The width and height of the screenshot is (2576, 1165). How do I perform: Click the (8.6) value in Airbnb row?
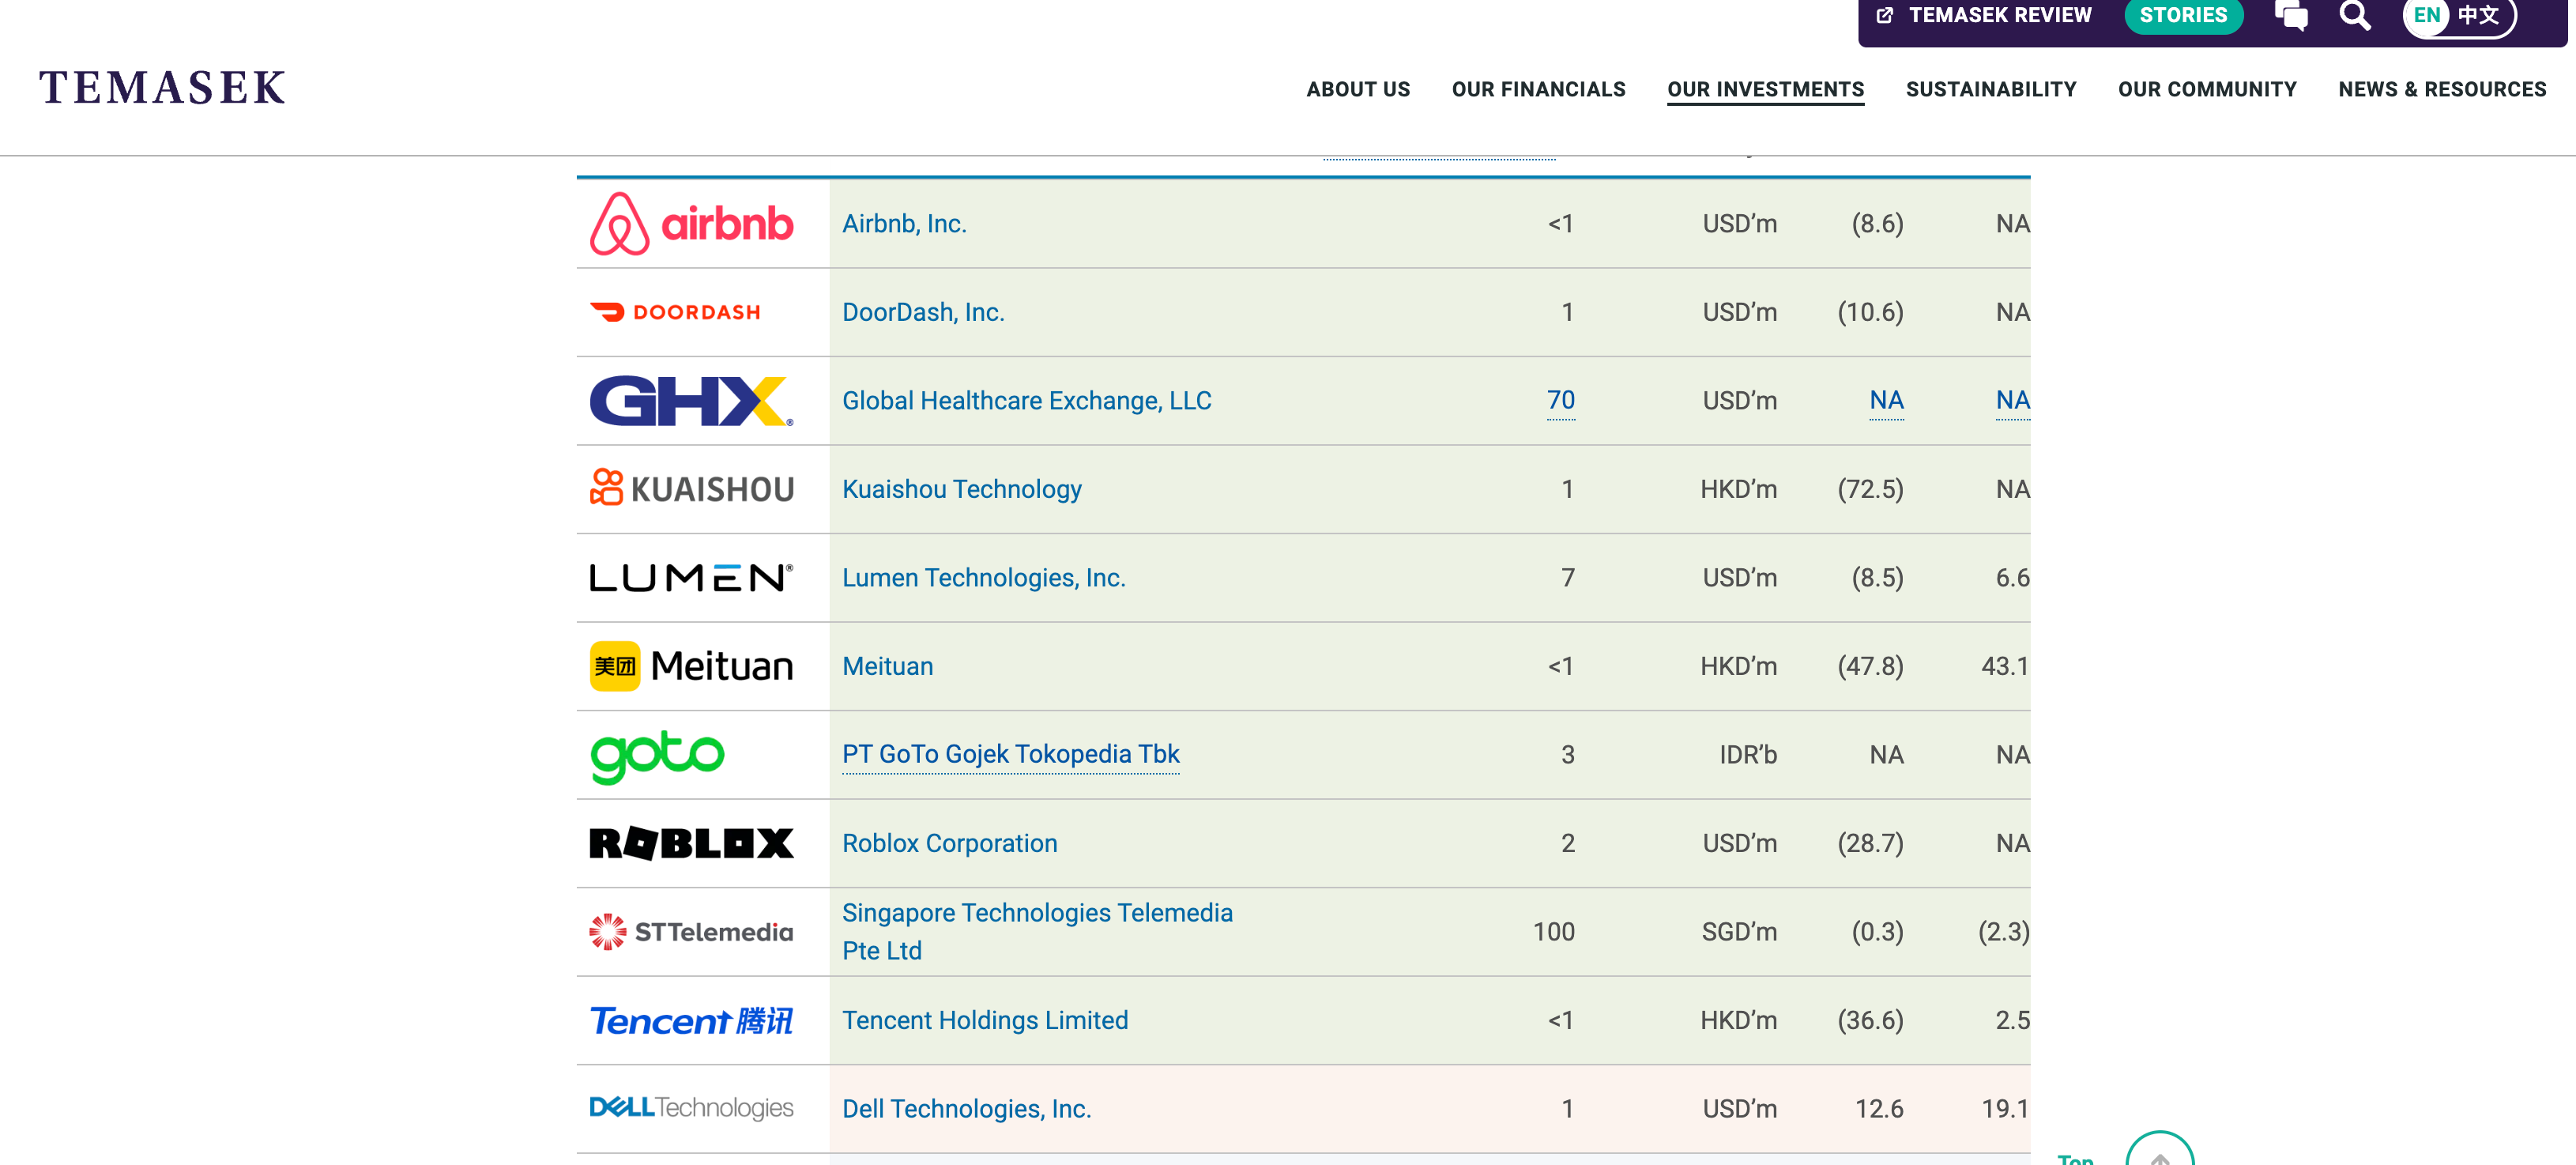(1877, 224)
